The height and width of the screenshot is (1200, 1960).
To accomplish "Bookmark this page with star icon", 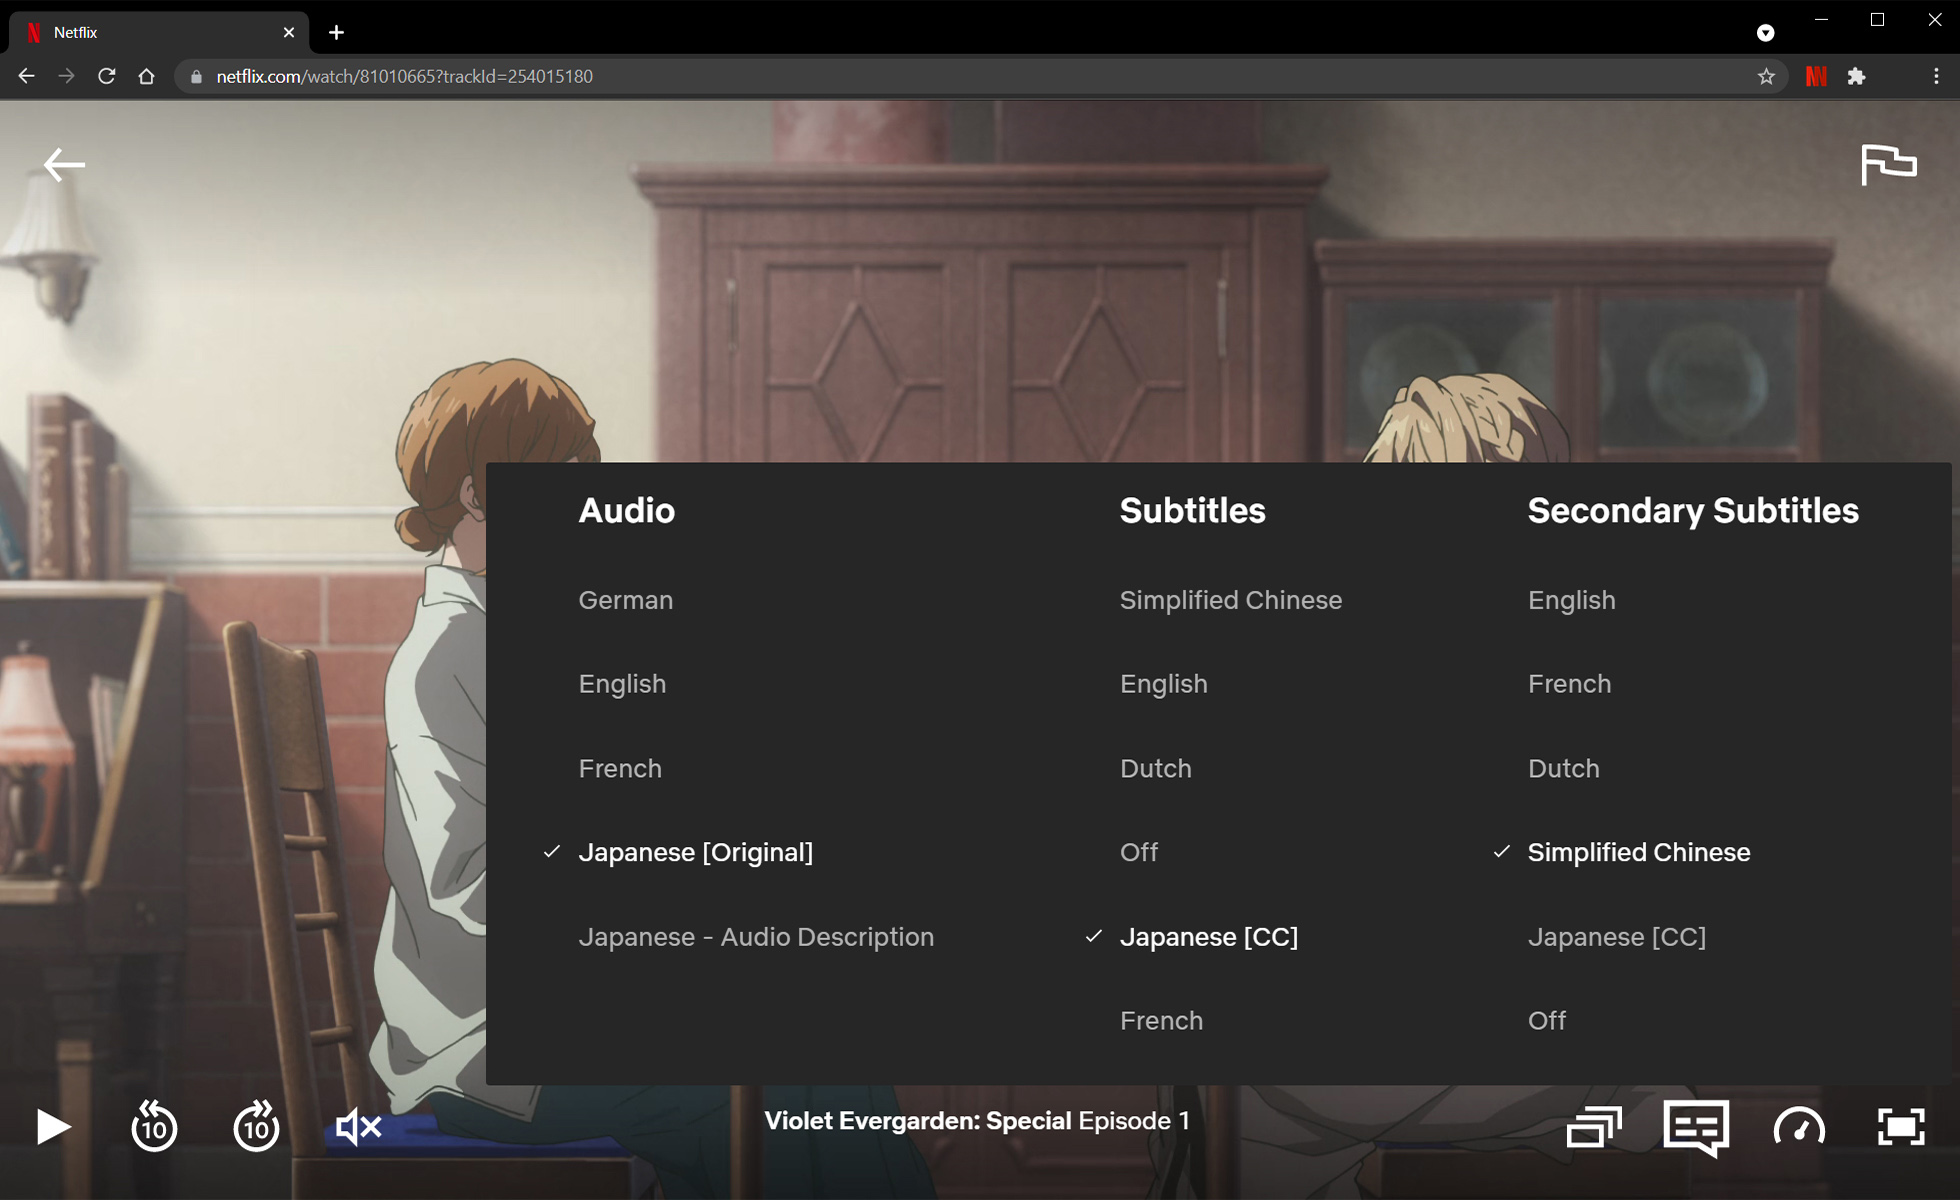I will (1766, 76).
